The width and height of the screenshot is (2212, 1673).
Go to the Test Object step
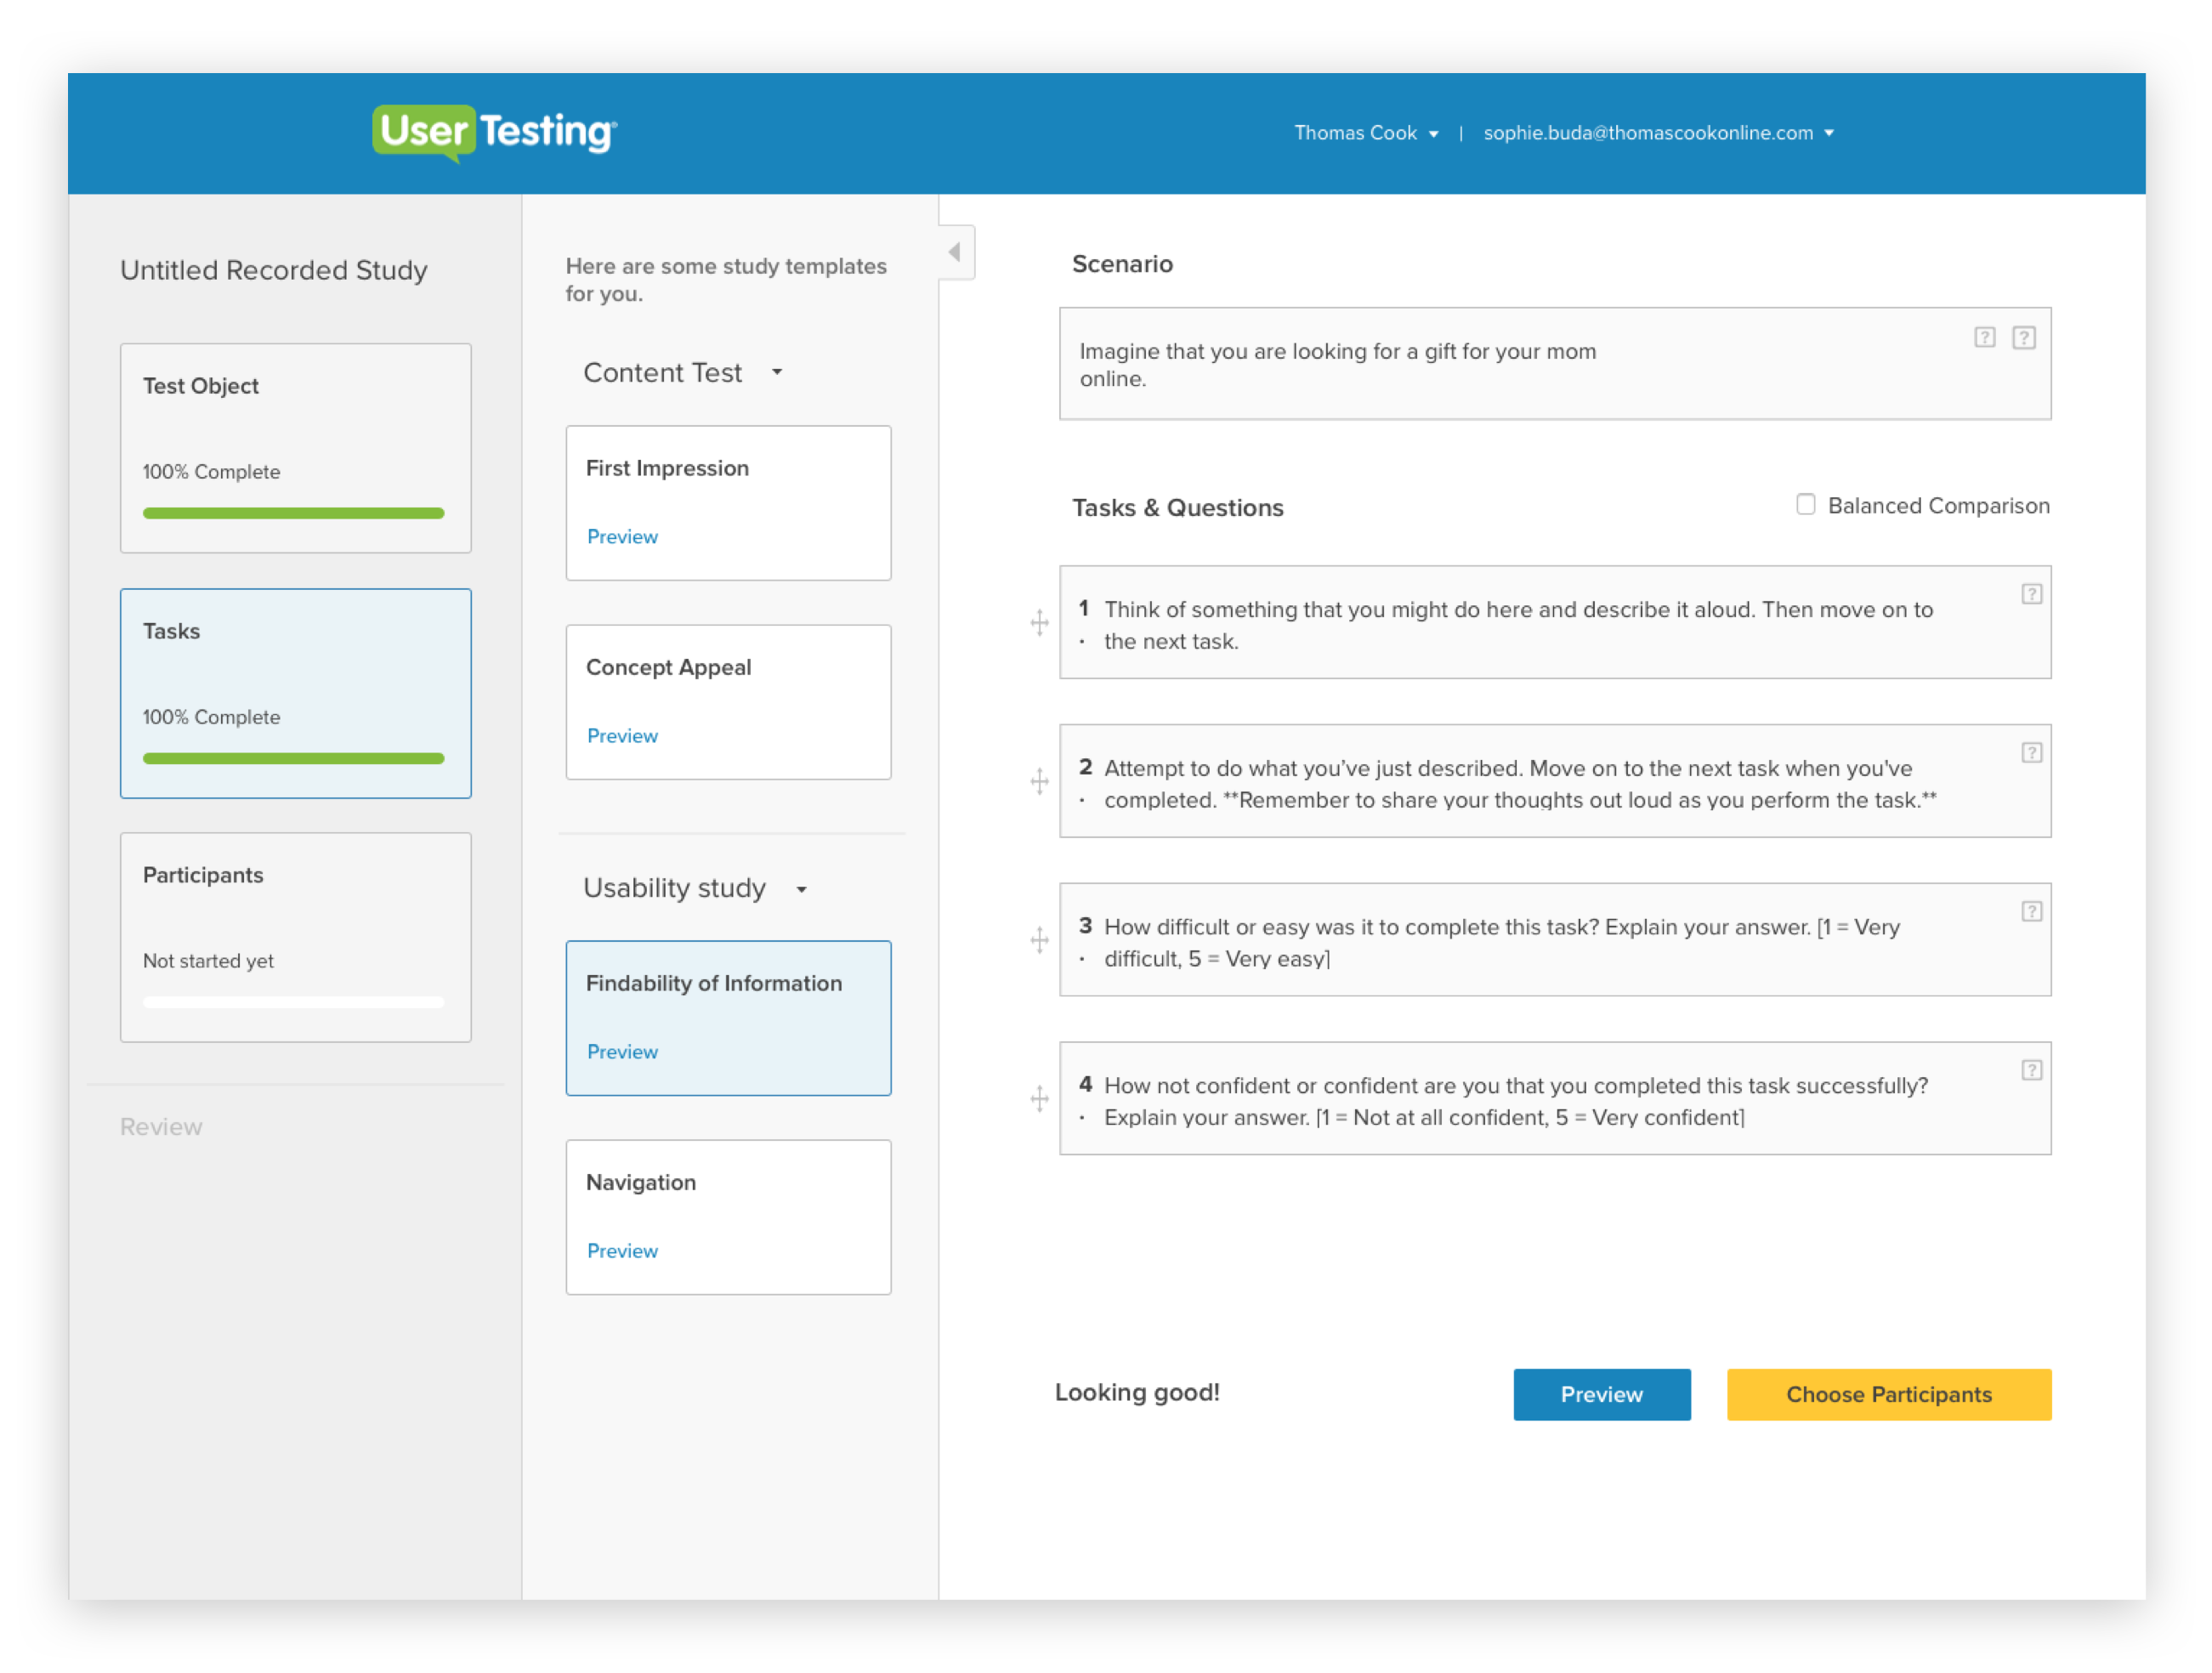tap(296, 448)
